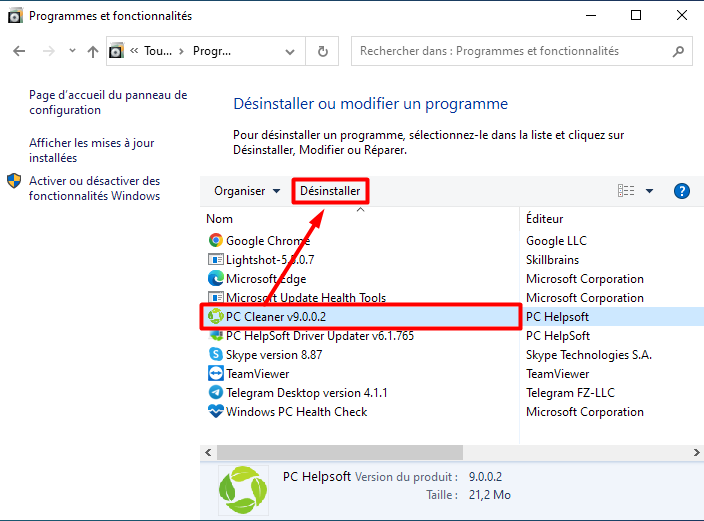Click the Éditeur column header
This screenshot has height=521, width=704.
[x=544, y=219]
